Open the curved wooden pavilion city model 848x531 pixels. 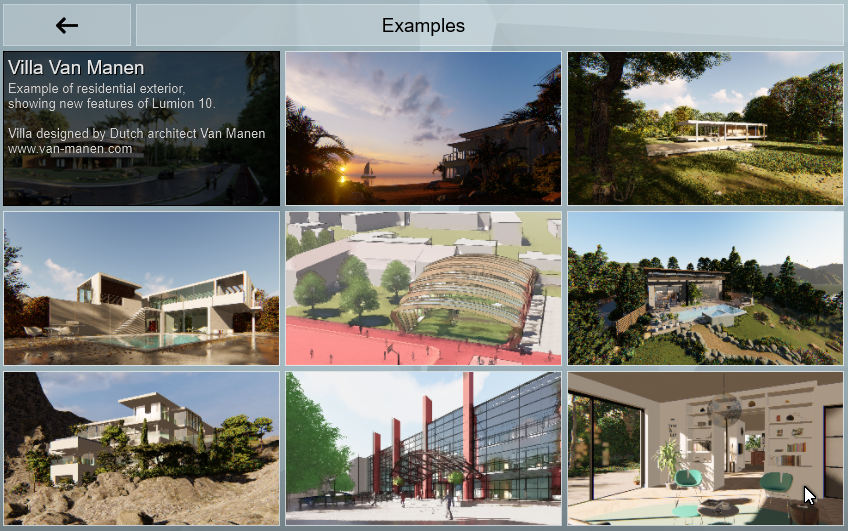tap(423, 288)
